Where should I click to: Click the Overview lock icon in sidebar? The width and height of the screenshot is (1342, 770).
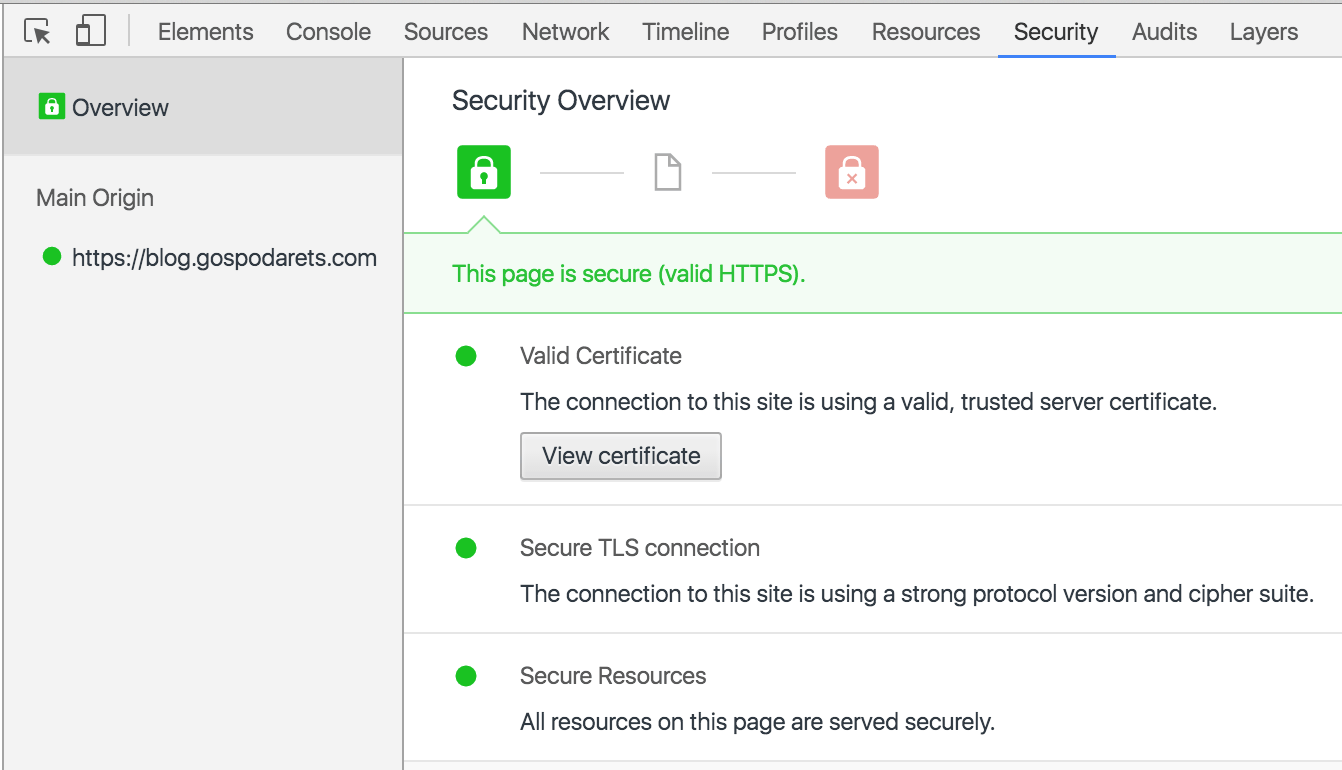[51, 107]
